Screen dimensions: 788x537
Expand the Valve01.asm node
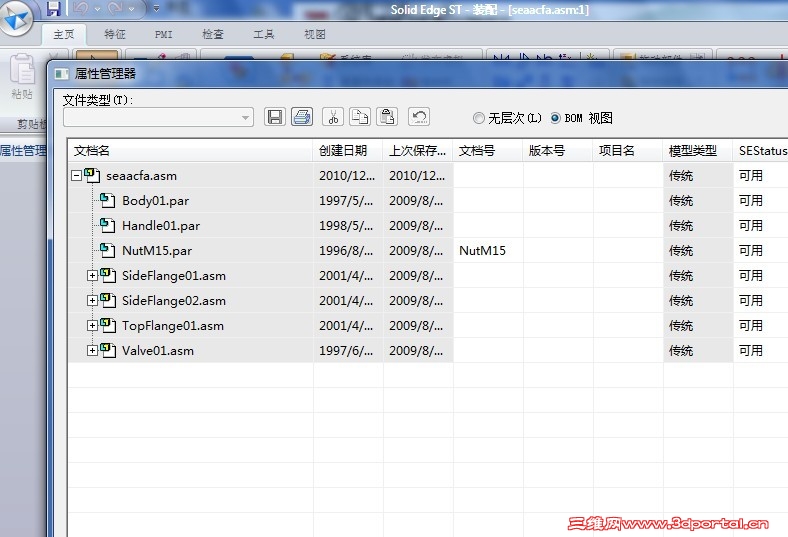click(92, 350)
